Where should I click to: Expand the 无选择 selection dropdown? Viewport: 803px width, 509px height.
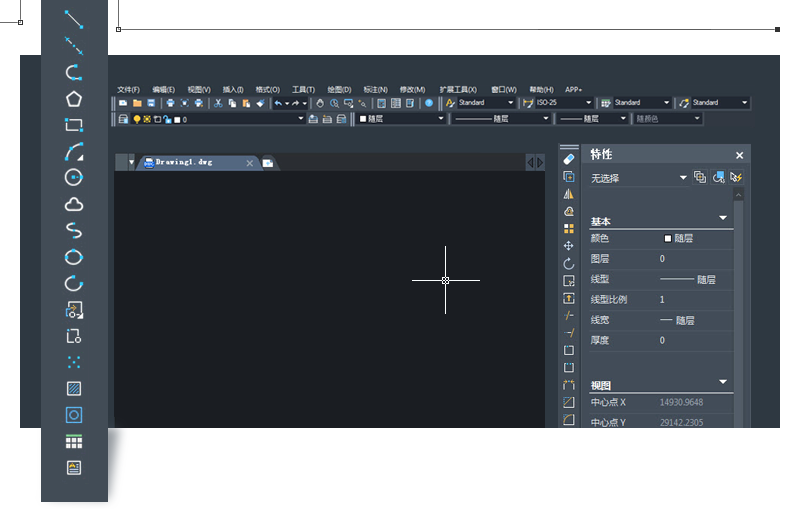684,178
